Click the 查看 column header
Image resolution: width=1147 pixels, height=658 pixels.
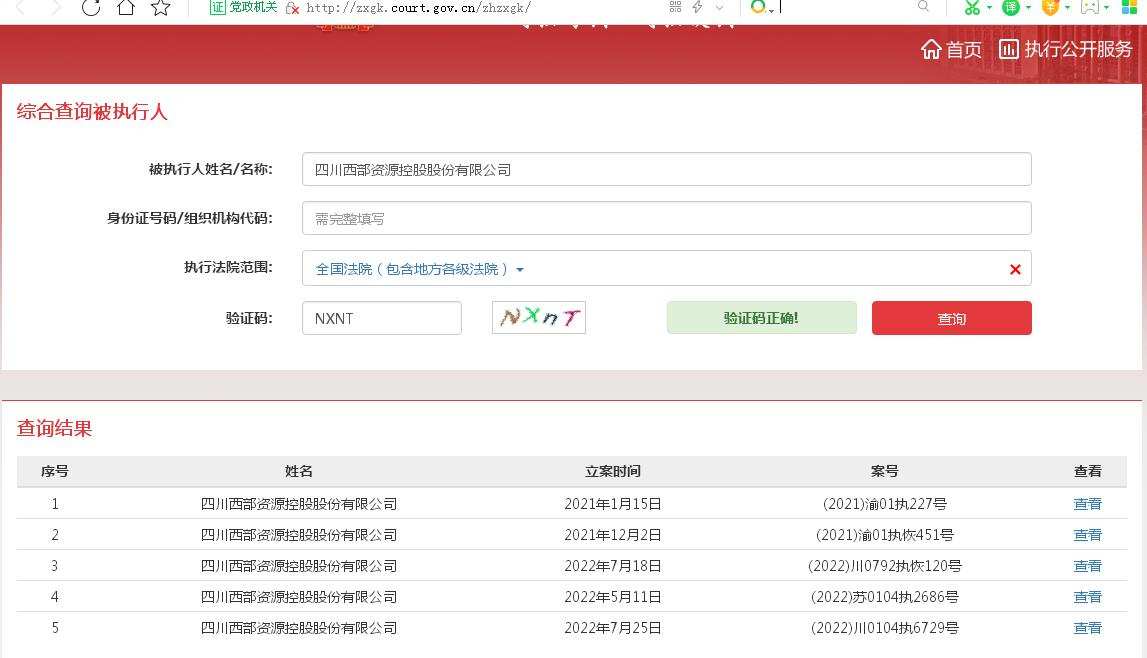point(1088,472)
